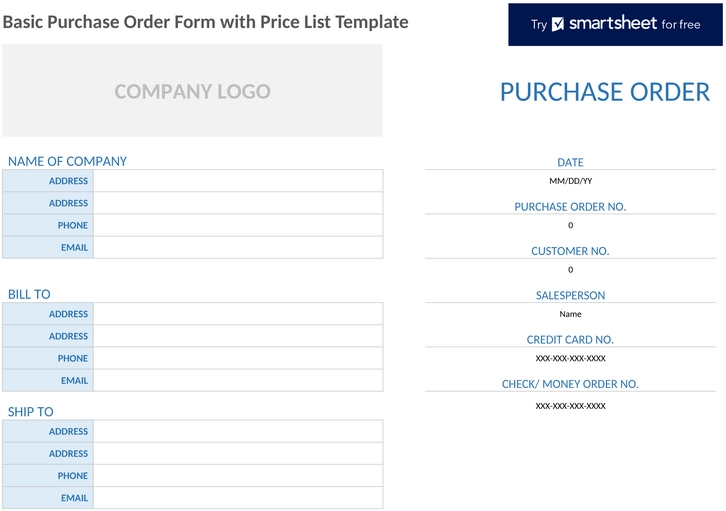Click the company second ADDRESS input field
This screenshot has width=726, height=511.
point(238,203)
